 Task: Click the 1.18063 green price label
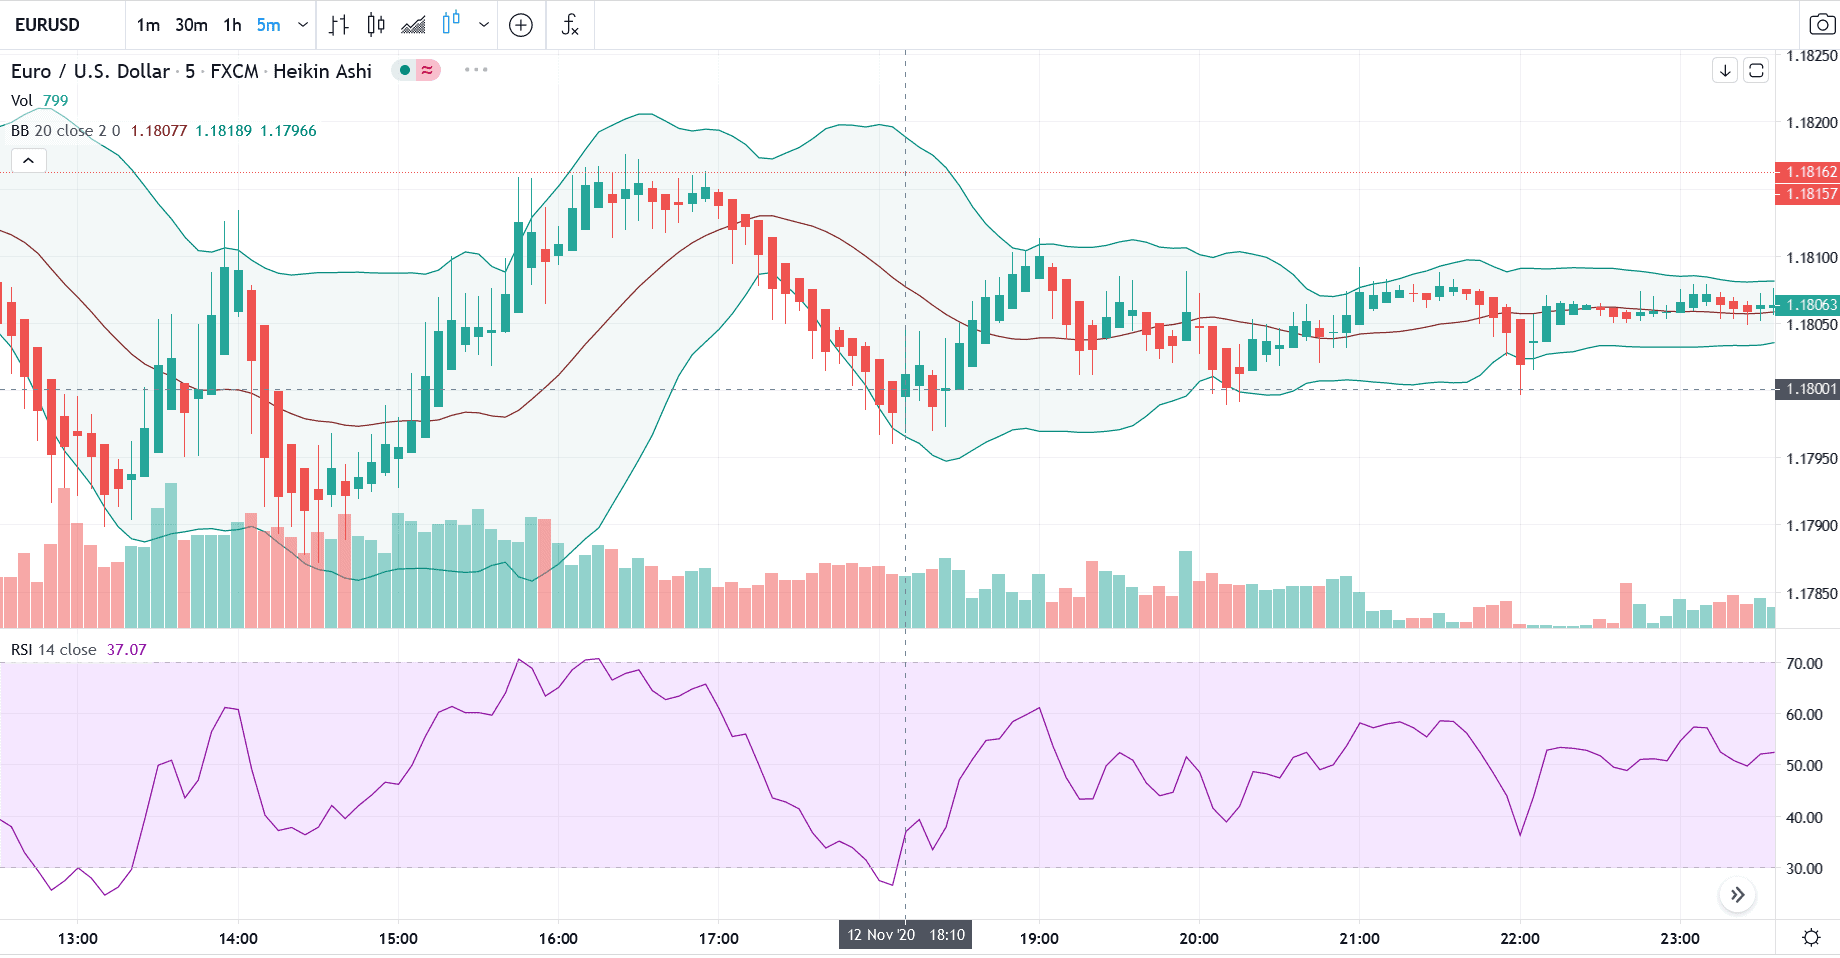tap(1808, 305)
